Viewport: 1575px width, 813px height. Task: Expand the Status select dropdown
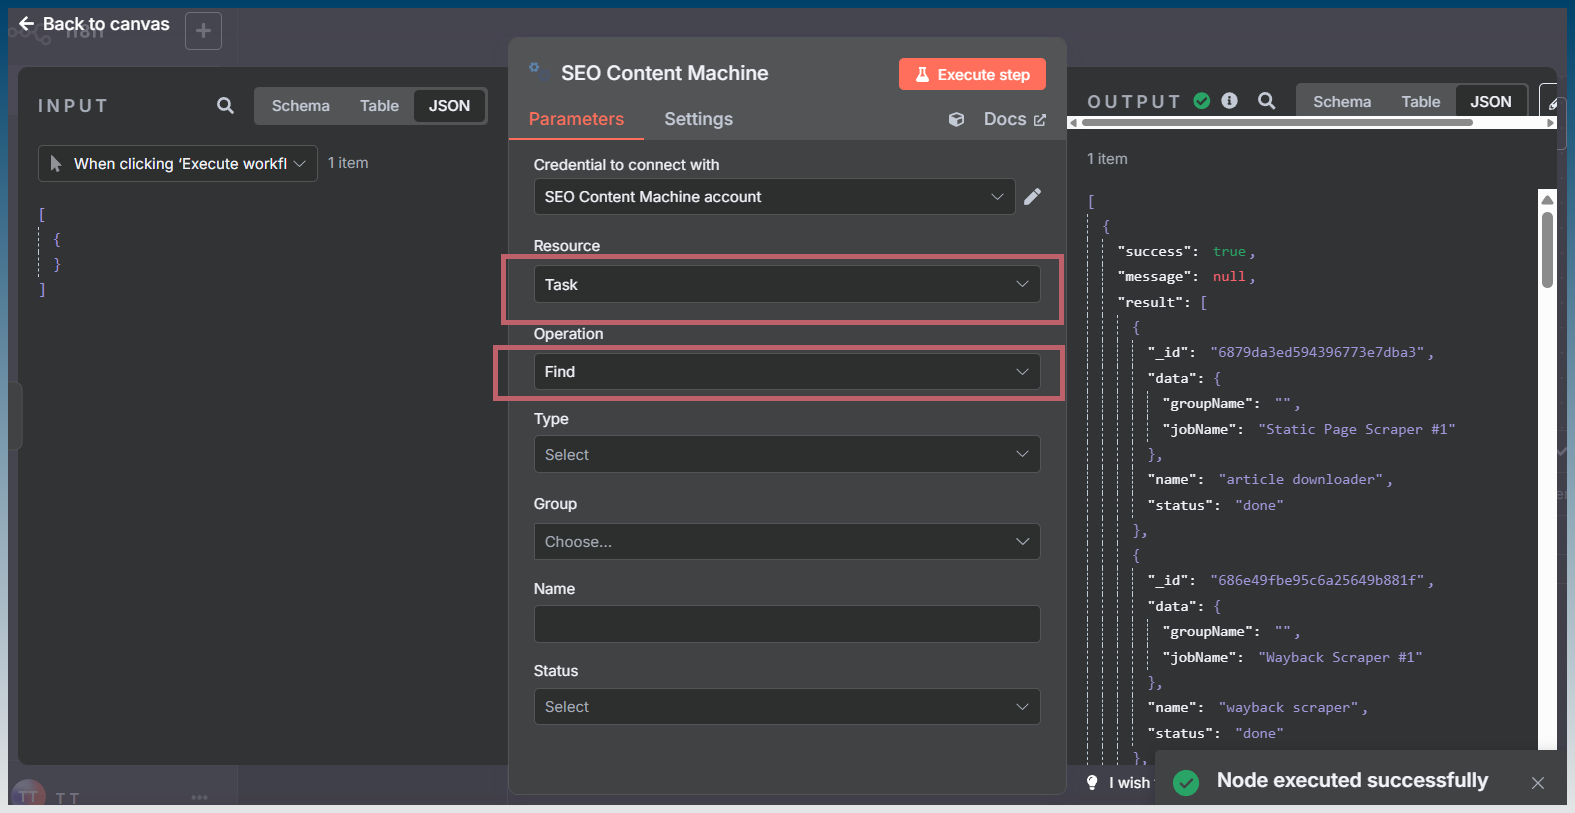pos(787,707)
